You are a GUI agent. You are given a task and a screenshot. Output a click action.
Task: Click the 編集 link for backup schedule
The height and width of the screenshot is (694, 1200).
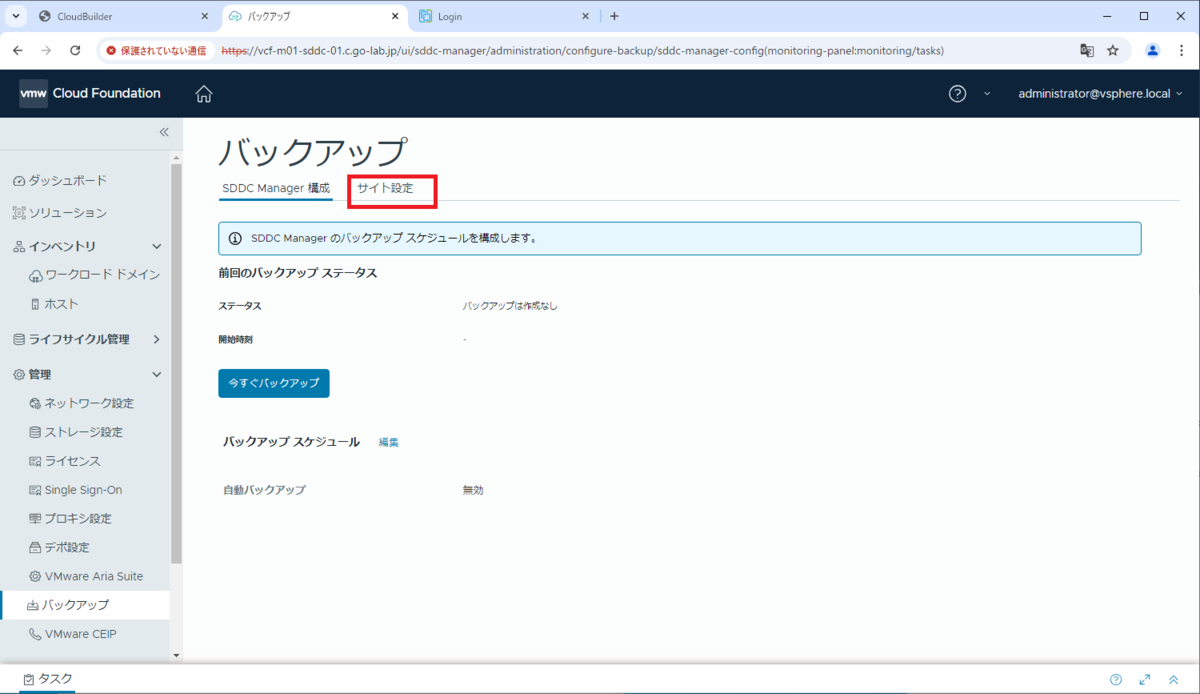coord(389,442)
